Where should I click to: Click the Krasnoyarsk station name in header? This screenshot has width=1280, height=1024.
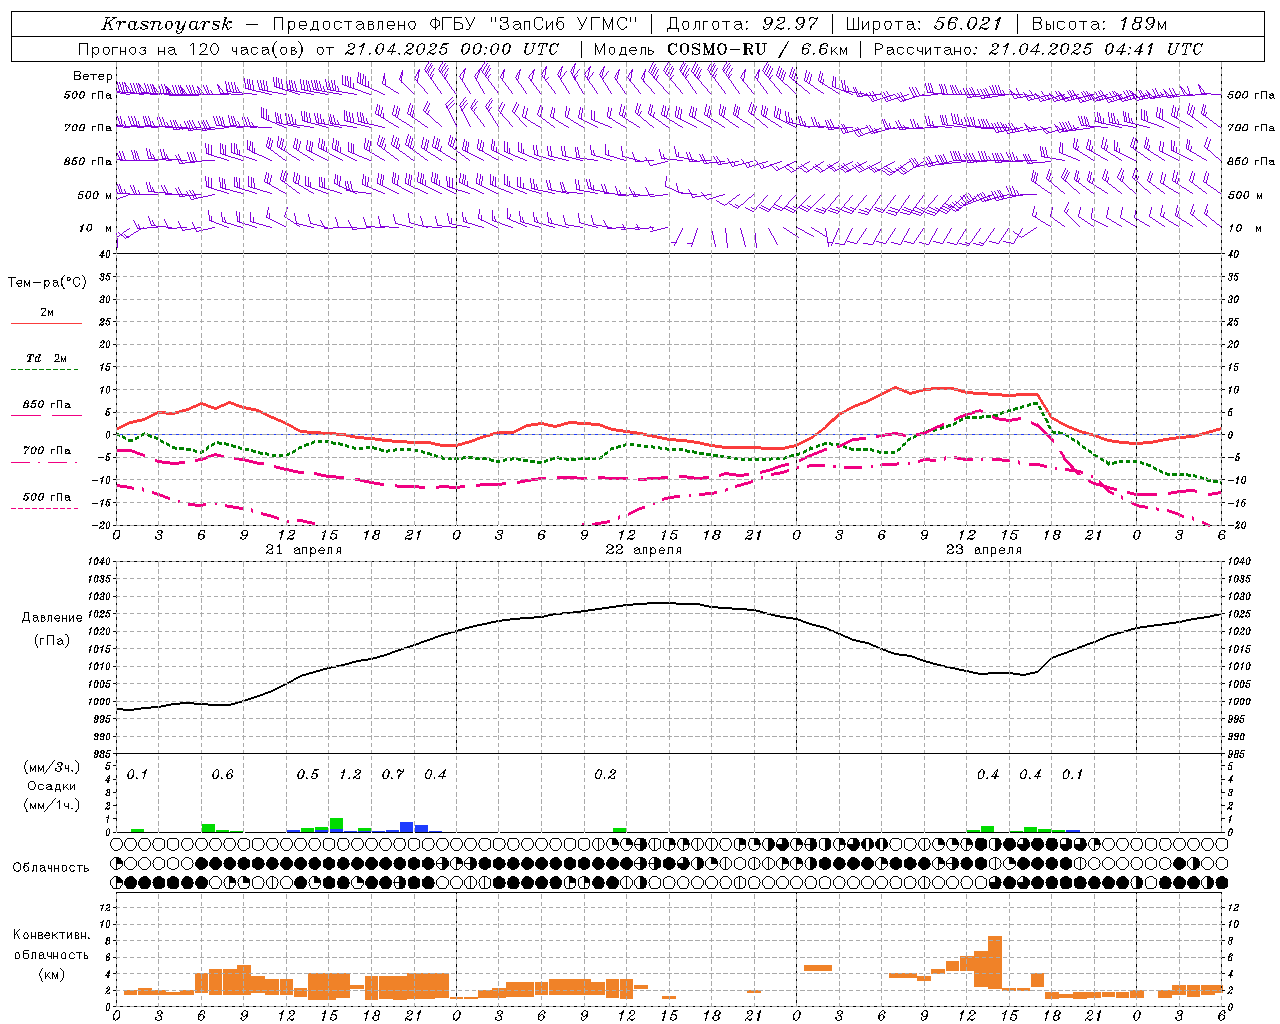pyautogui.click(x=167, y=24)
